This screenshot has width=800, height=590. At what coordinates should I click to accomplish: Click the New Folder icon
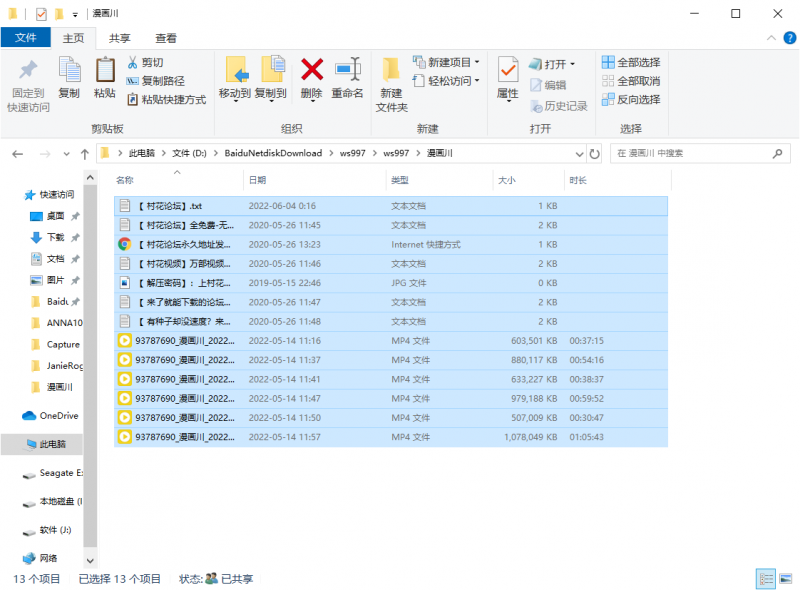click(391, 72)
